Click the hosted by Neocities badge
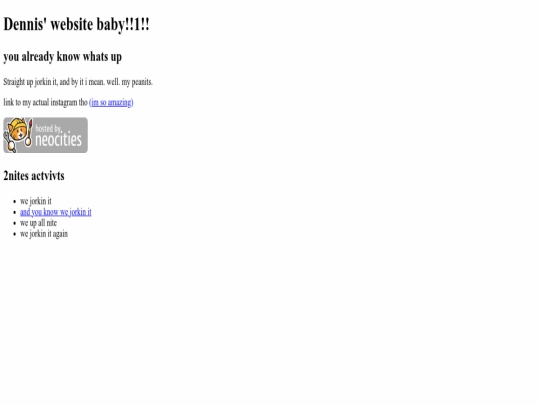This screenshot has height=405, width=540. tap(45, 135)
